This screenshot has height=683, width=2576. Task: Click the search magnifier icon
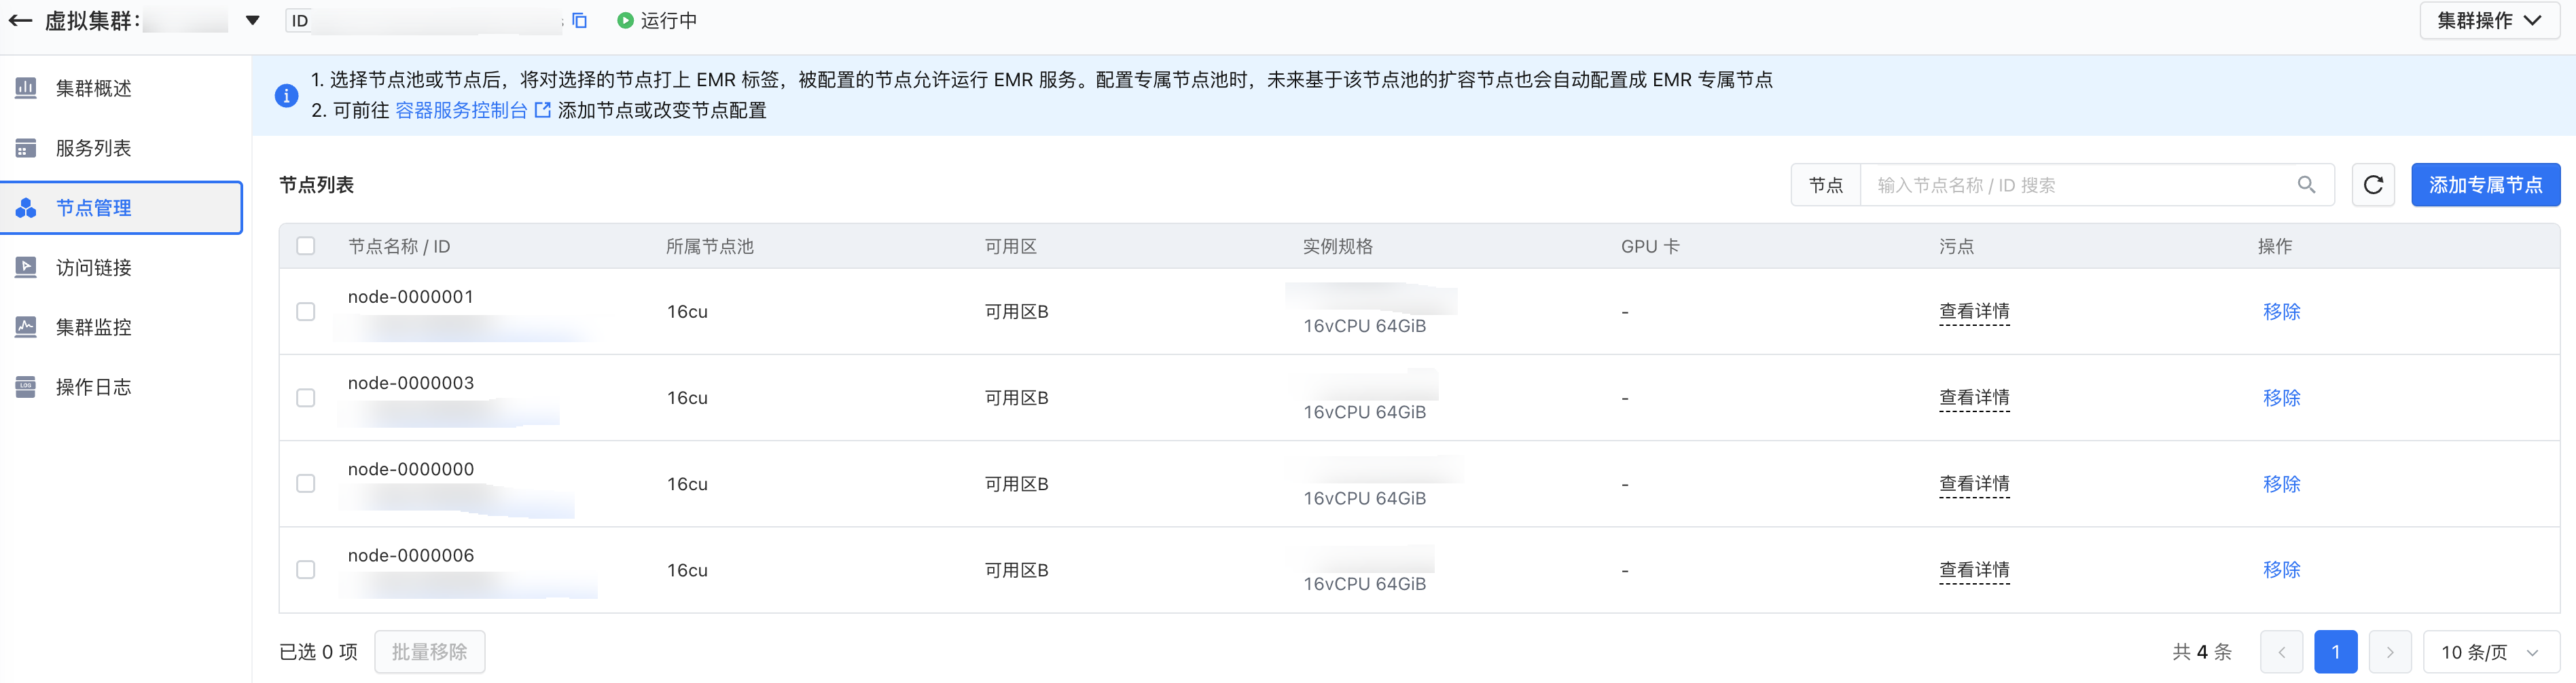point(2306,185)
